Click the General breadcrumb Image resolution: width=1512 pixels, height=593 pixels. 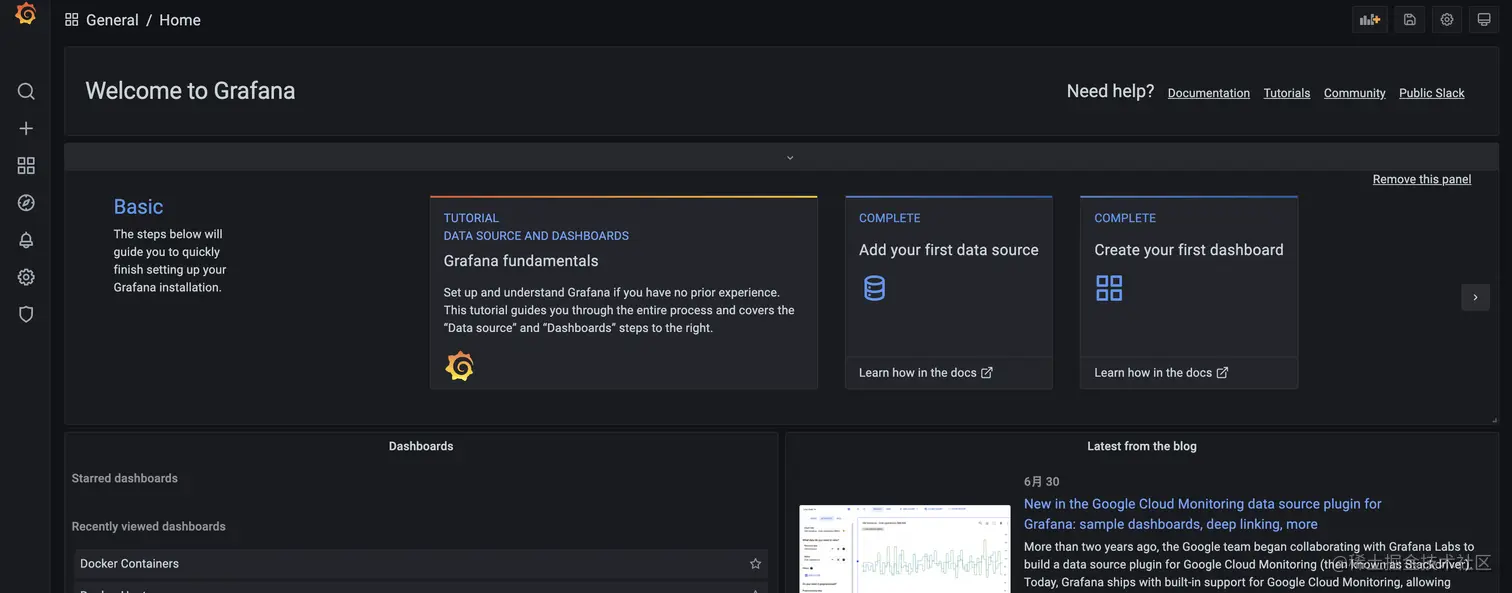click(x=112, y=20)
